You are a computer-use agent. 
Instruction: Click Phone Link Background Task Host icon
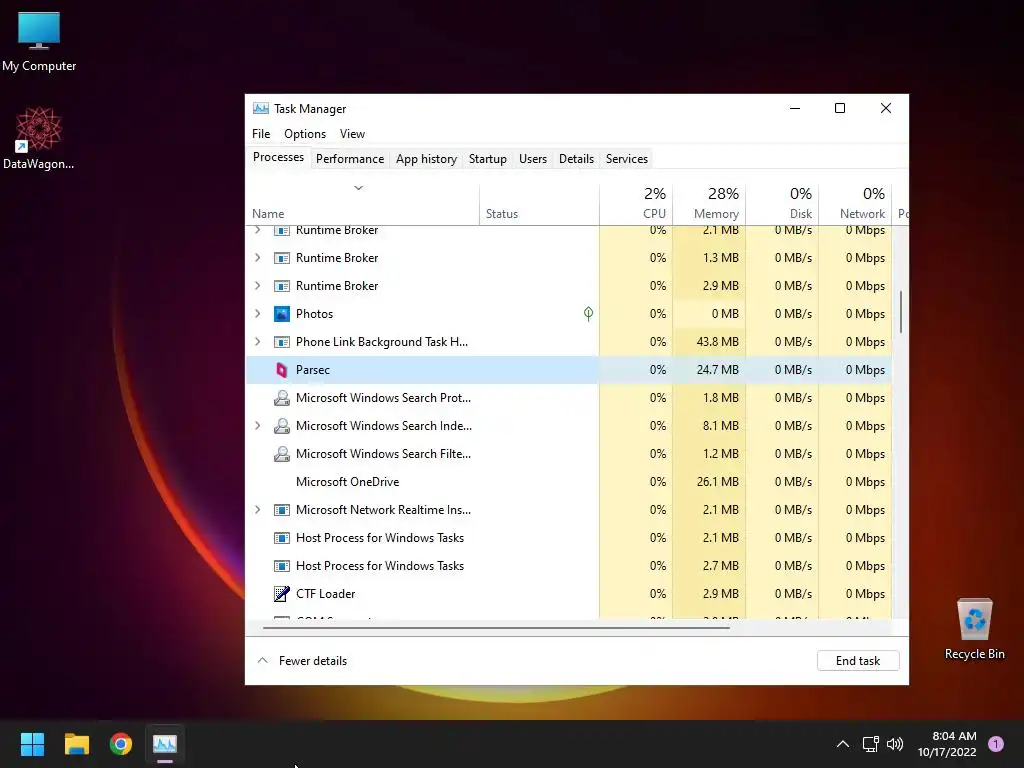[281, 342]
